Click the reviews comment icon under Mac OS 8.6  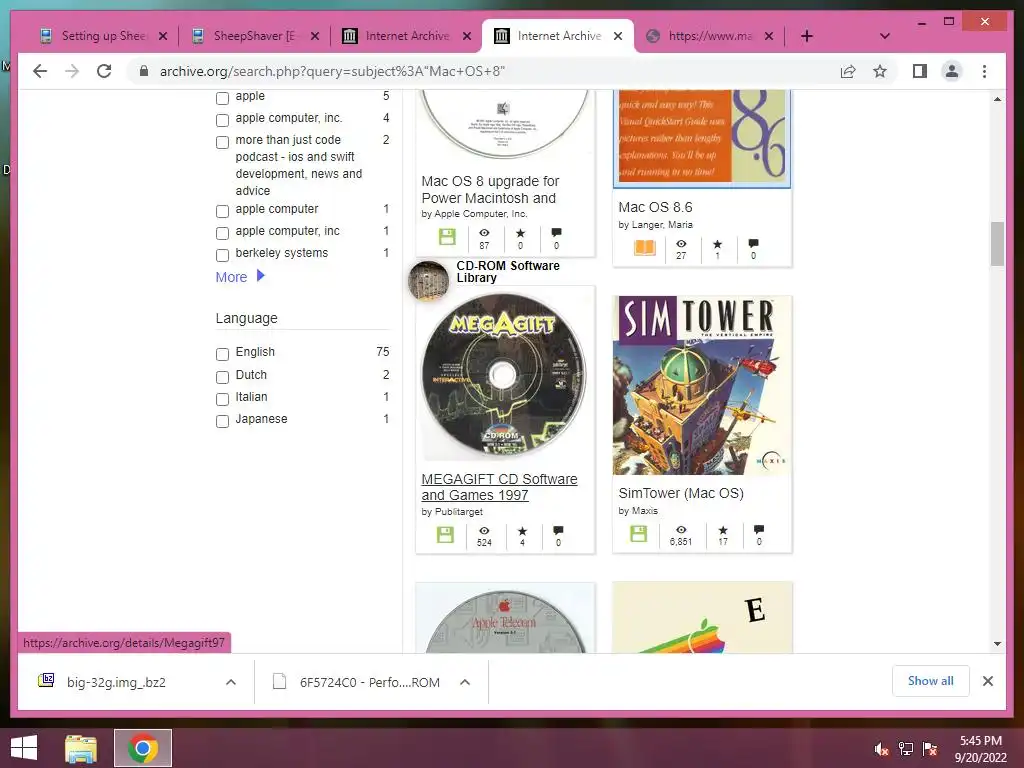coord(753,244)
